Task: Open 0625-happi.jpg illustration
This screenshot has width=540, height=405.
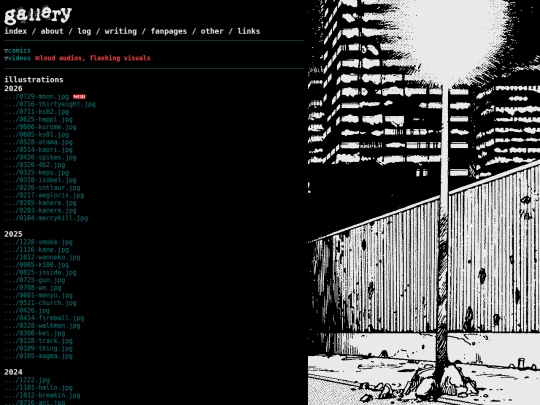Action: pos(39,120)
